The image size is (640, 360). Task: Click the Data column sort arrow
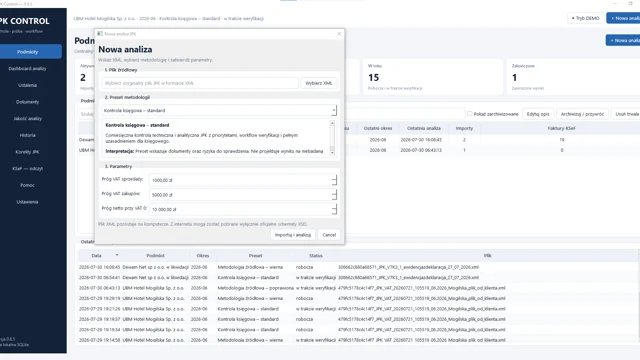click(x=117, y=255)
